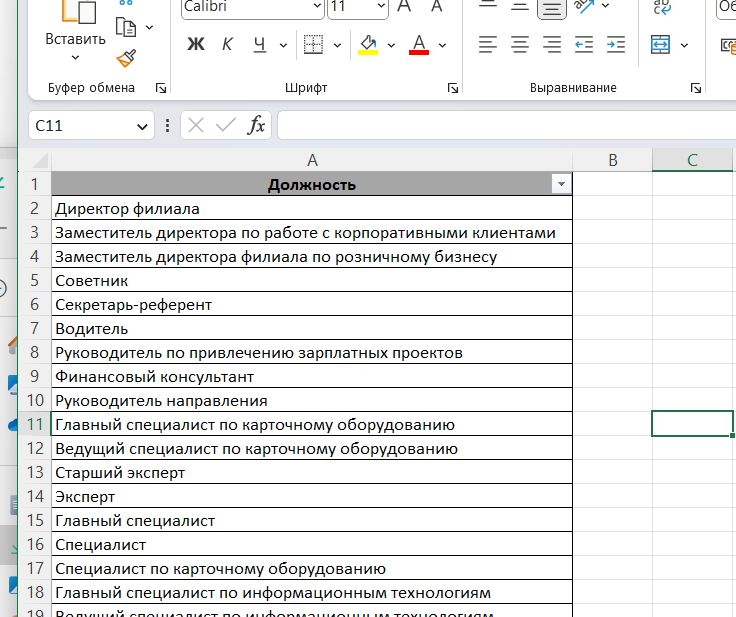Open borders dropdown arrow
The width and height of the screenshot is (736, 617).
(x=337, y=45)
